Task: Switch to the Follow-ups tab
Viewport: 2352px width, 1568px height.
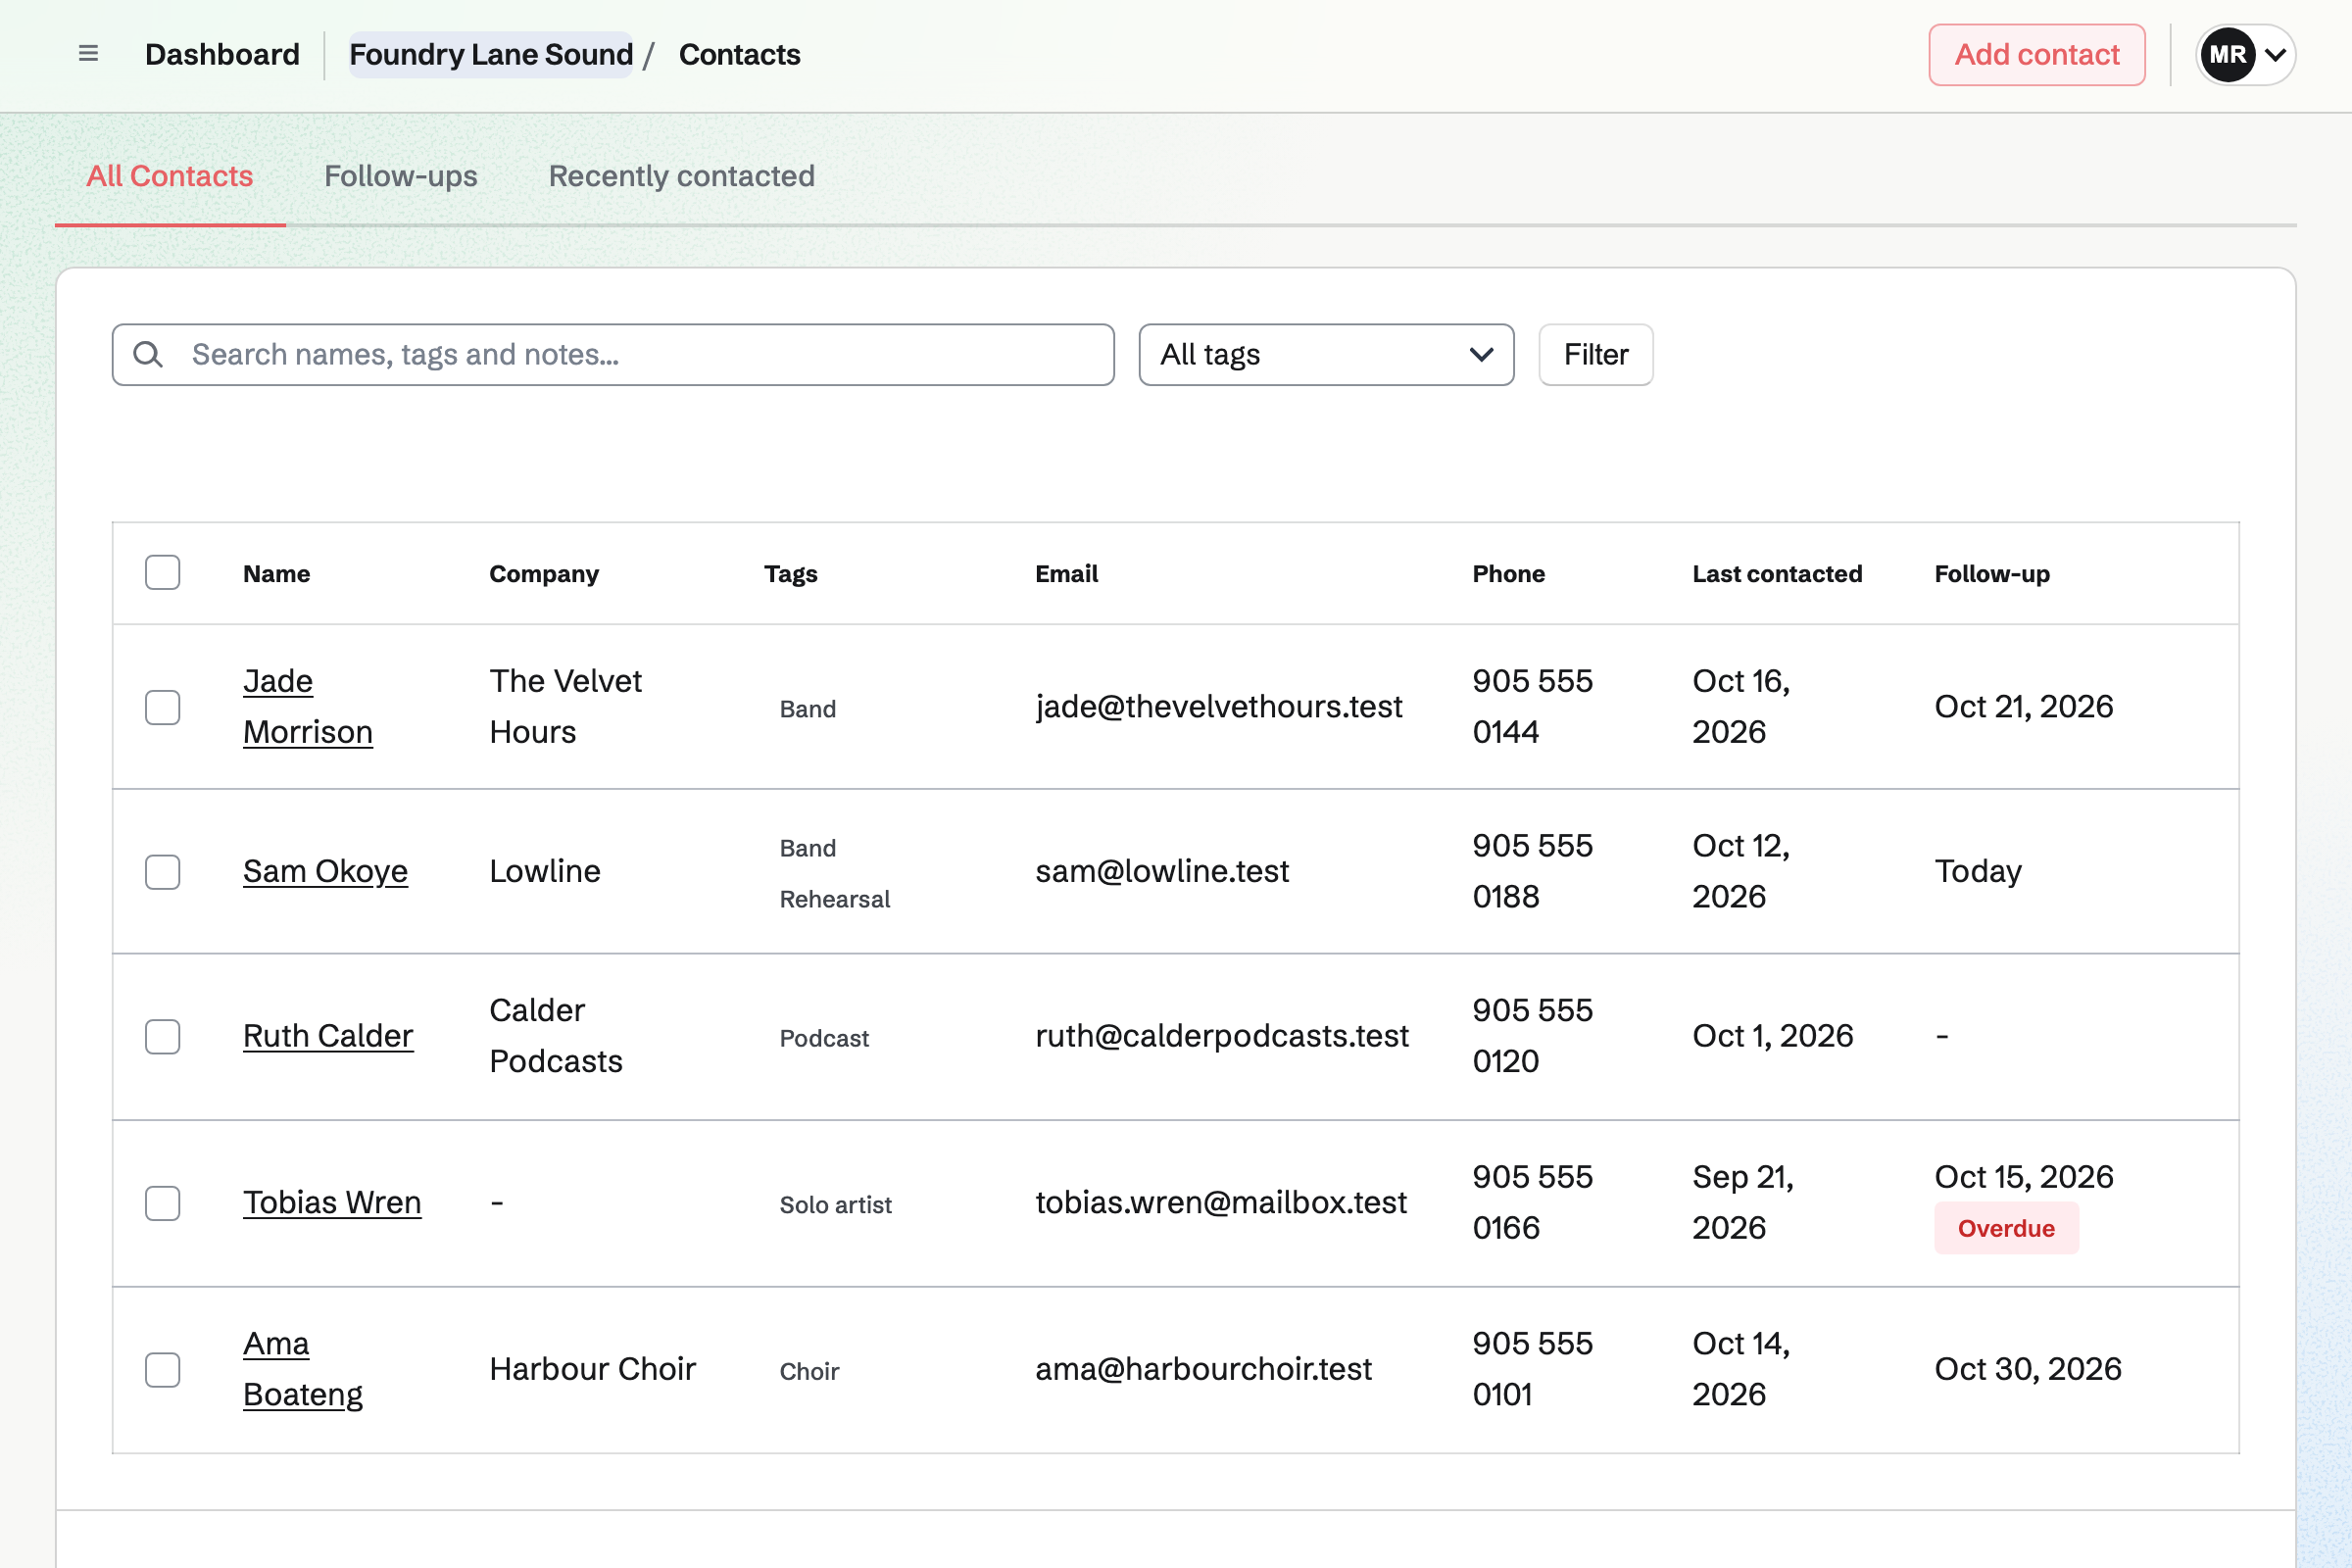Action: (401, 176)
